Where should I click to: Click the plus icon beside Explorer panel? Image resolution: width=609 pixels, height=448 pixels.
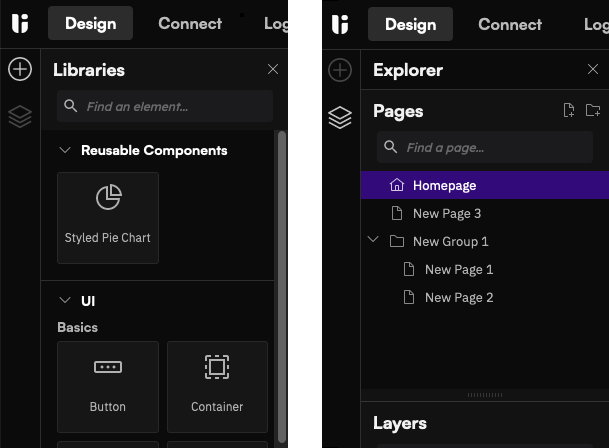coord(340,70)
